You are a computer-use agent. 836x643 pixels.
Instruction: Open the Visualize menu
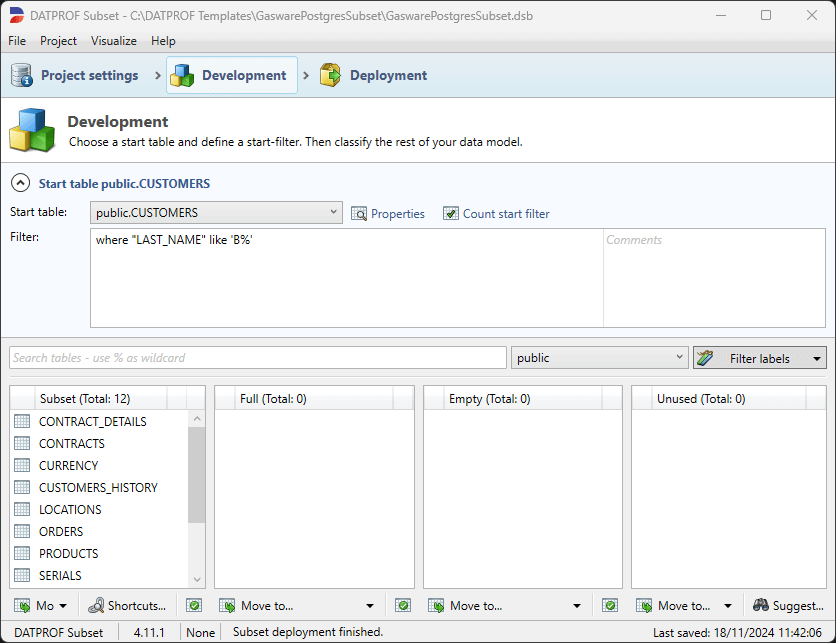(113, 41)
